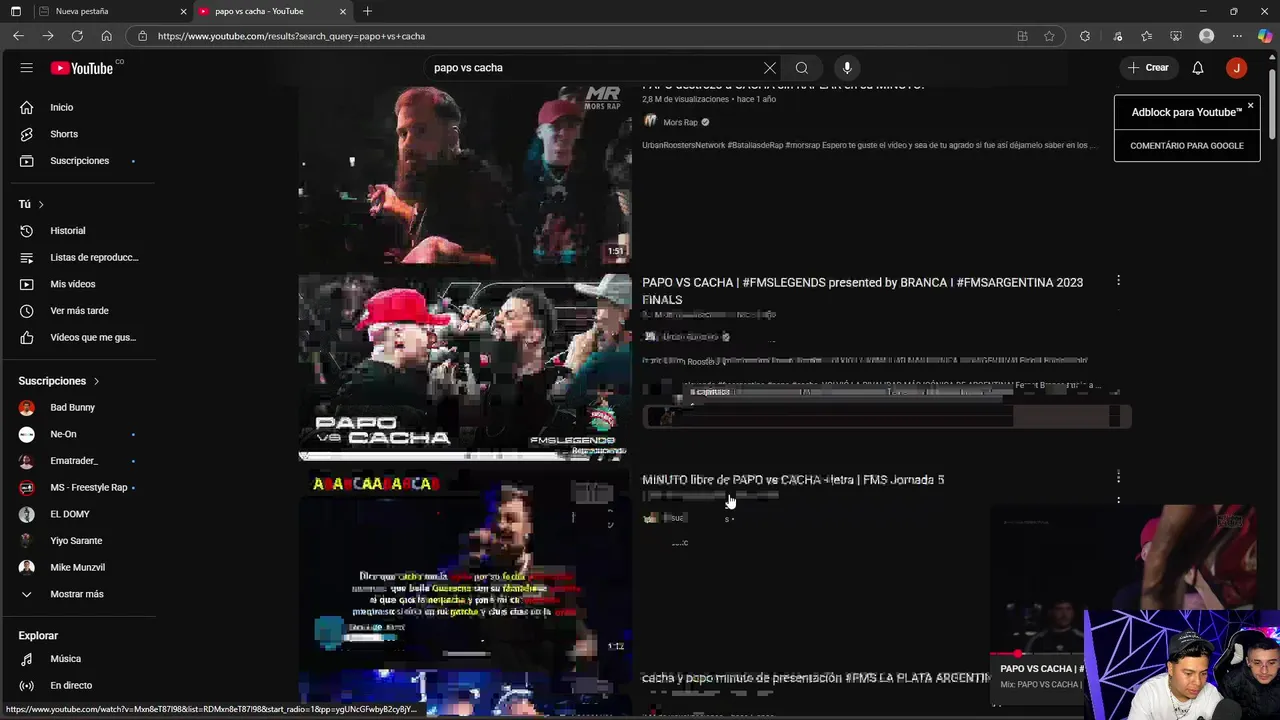
Task: Click the magnifier search button
Action: (802, 68)
